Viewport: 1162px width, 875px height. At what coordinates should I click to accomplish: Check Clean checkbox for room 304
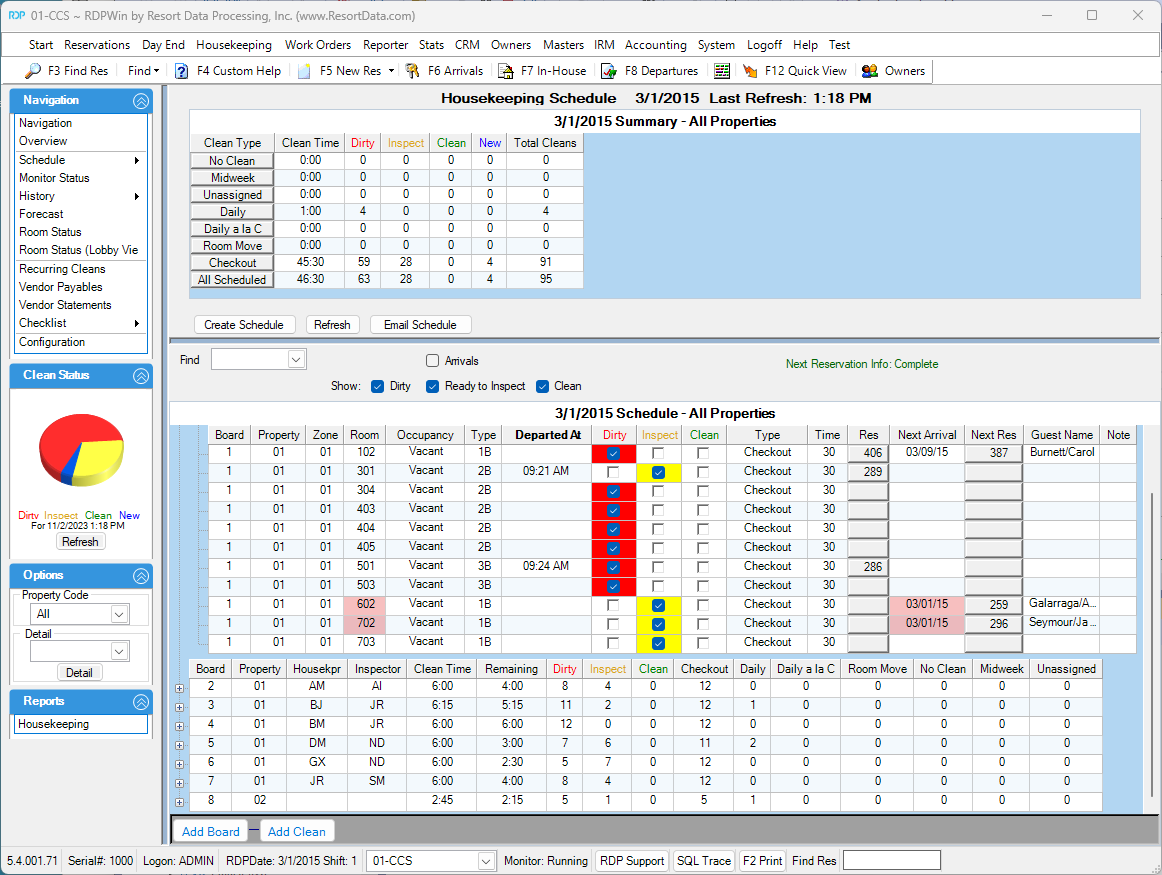click(x=703, y=491)
